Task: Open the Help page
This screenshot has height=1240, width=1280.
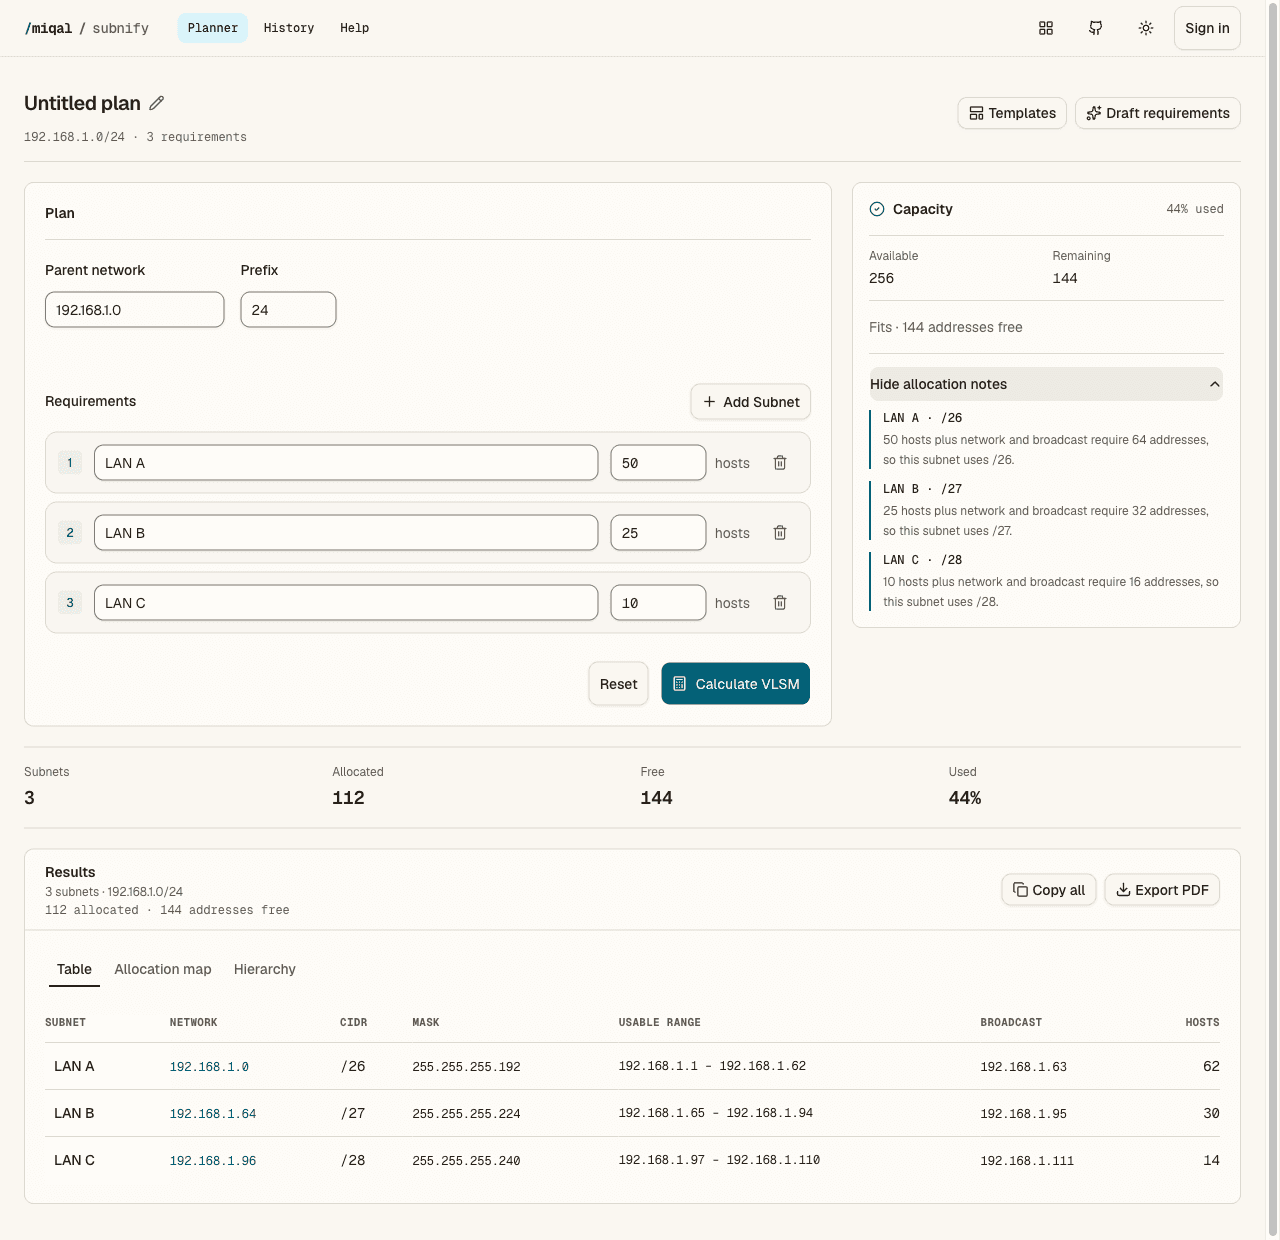Action: (x=355, y=28)
